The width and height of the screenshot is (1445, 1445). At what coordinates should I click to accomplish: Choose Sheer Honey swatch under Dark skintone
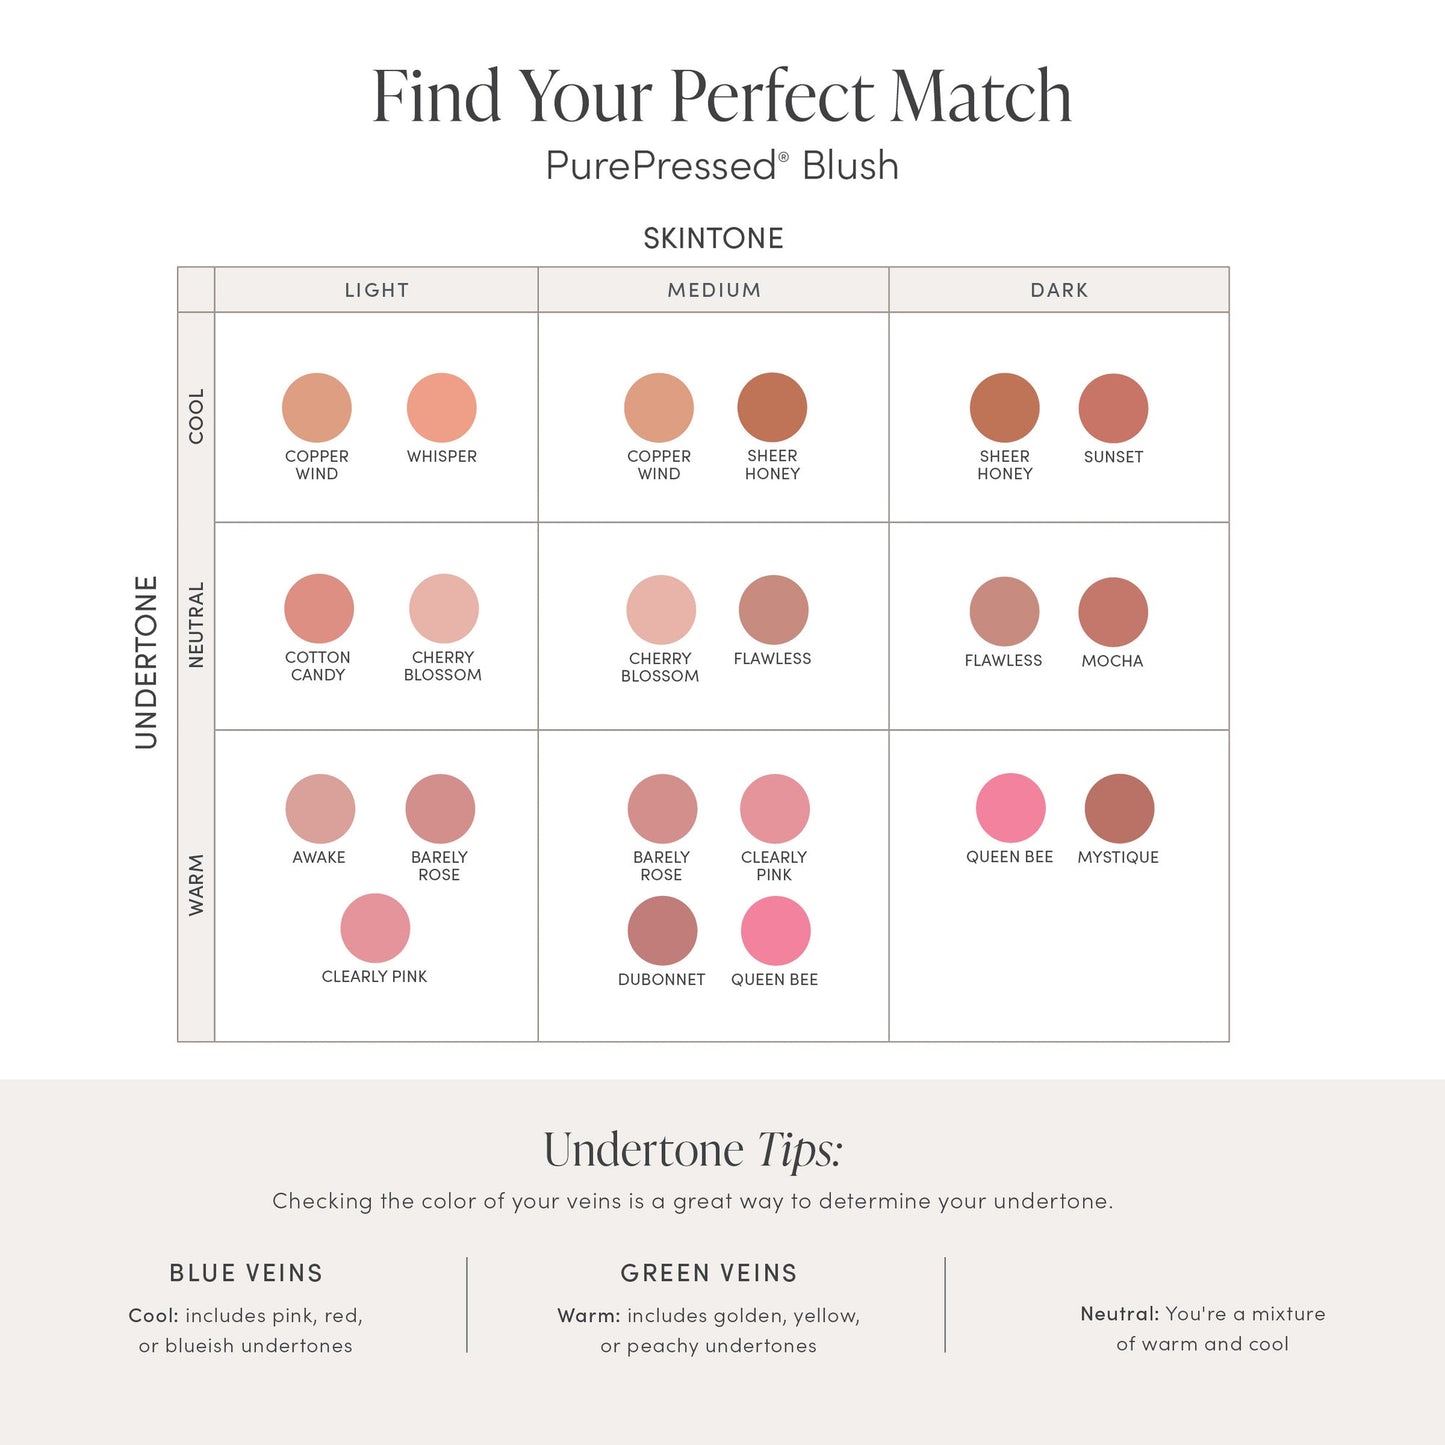tap(1004, 408)
